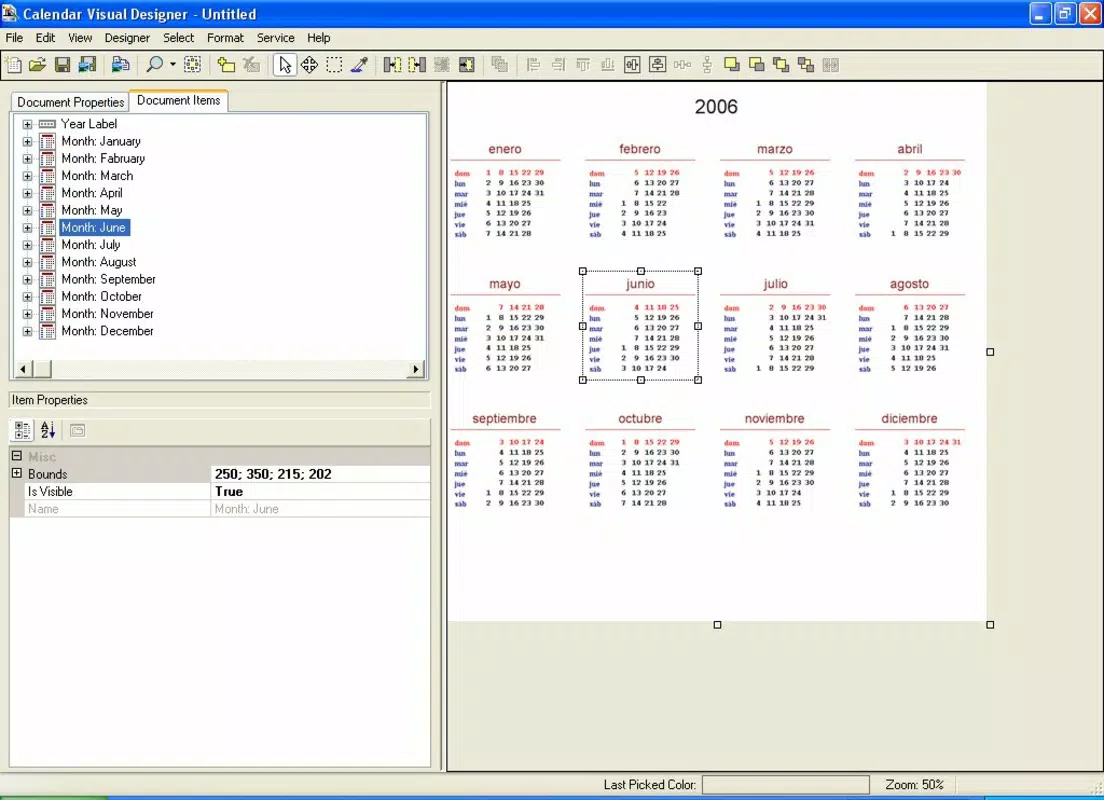Activate the four-arrow move tool
This screenshot has height=800, width=1104.
[x=309, y=65]
